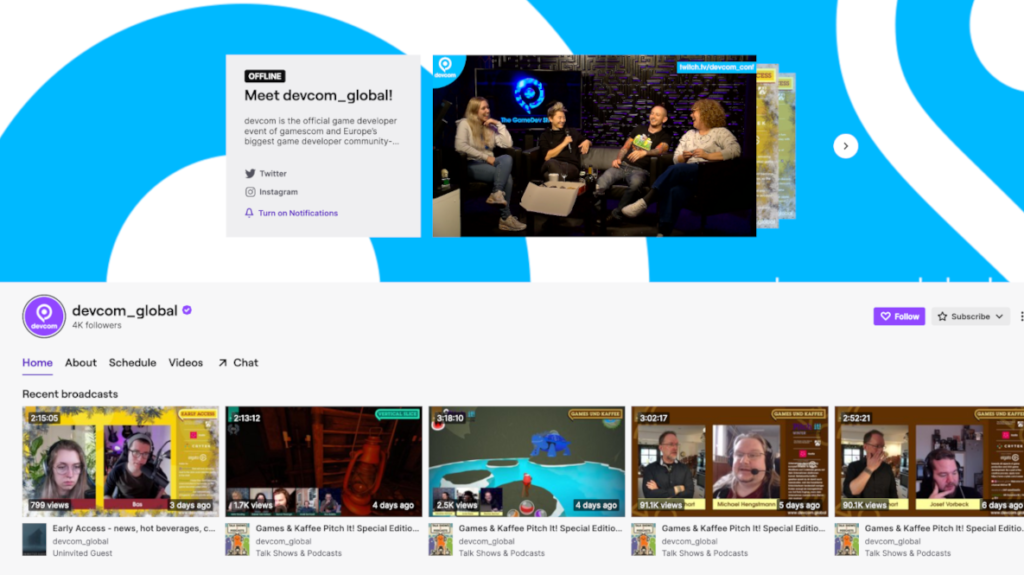Click the Uninvited Guest category link
The image size is (1024, 575).
tap(82, 553)
